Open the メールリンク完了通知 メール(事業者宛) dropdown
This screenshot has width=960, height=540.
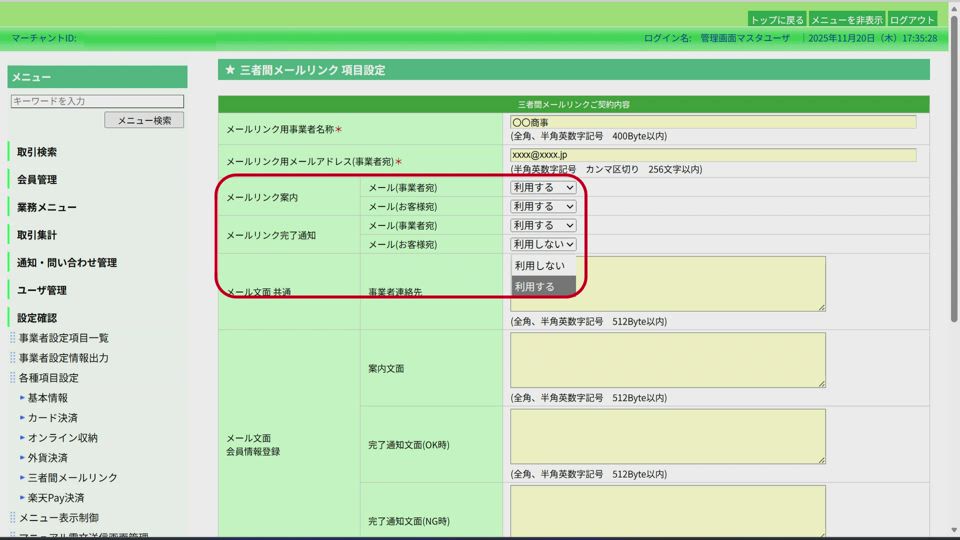(543, 225)
